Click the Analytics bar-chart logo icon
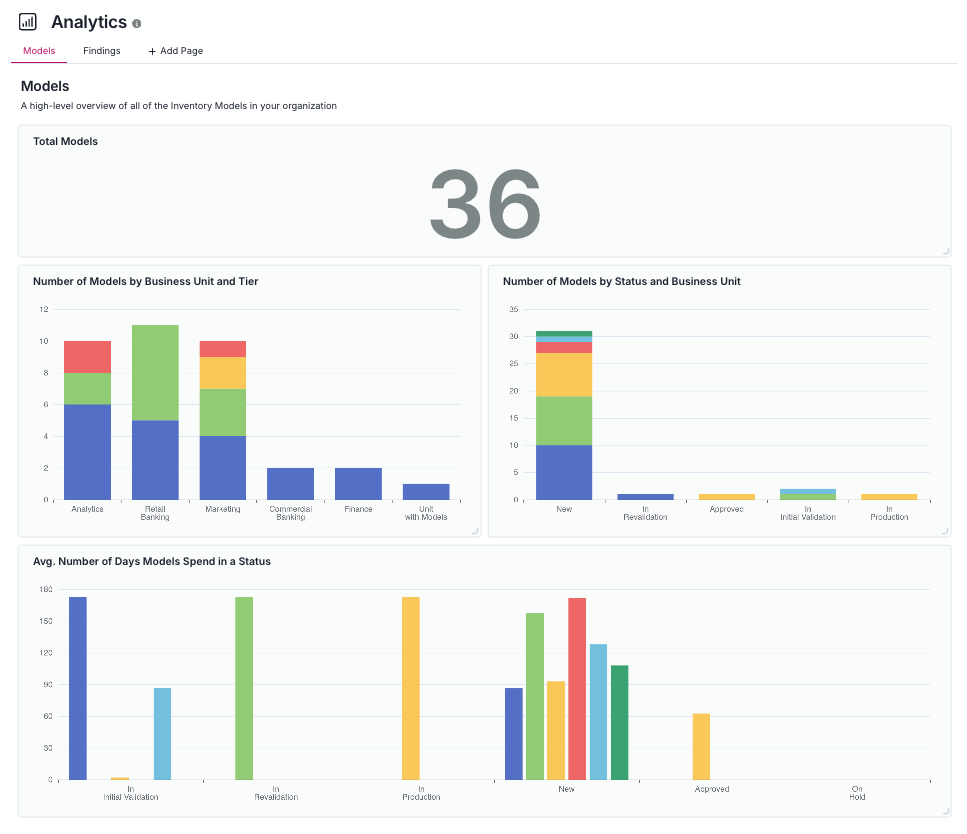 (x=27, y=21)
